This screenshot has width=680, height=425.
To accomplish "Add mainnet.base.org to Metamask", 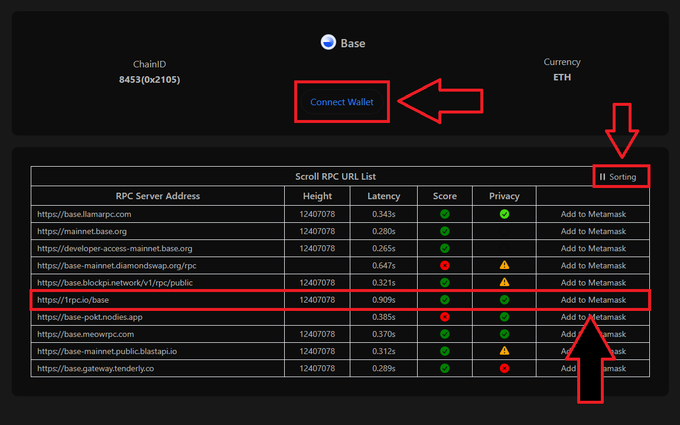I will [593, 231].
